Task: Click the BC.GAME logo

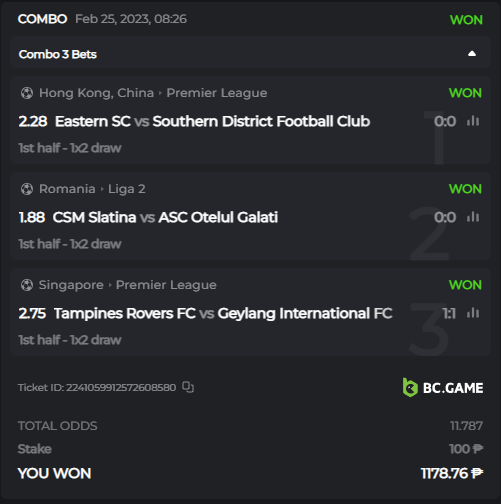Action: (x=443, y=387)
